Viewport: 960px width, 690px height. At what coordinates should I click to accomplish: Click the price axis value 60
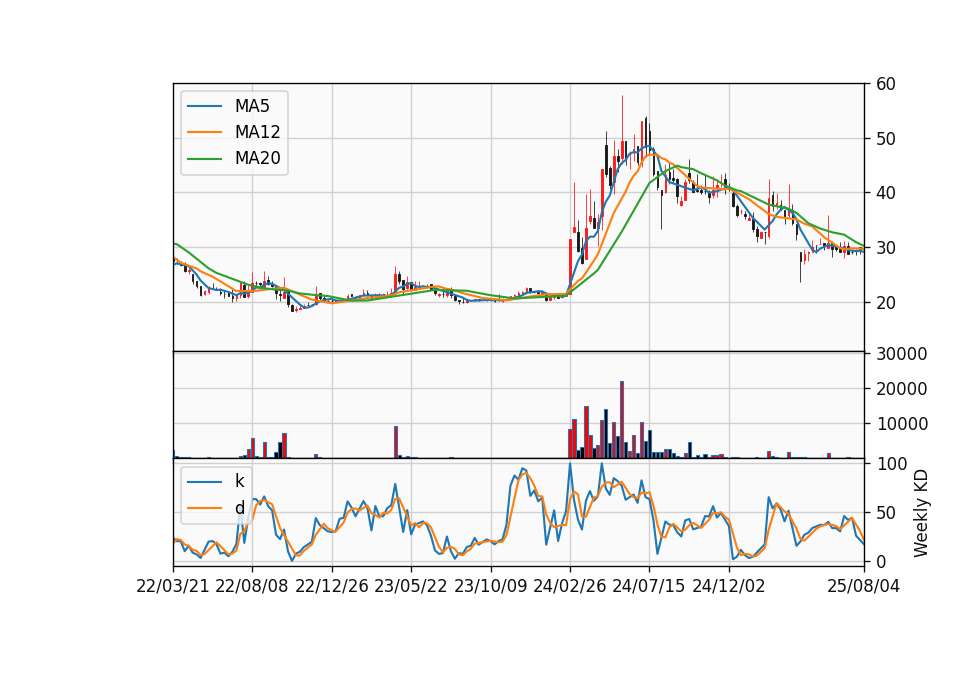[885, 84]
